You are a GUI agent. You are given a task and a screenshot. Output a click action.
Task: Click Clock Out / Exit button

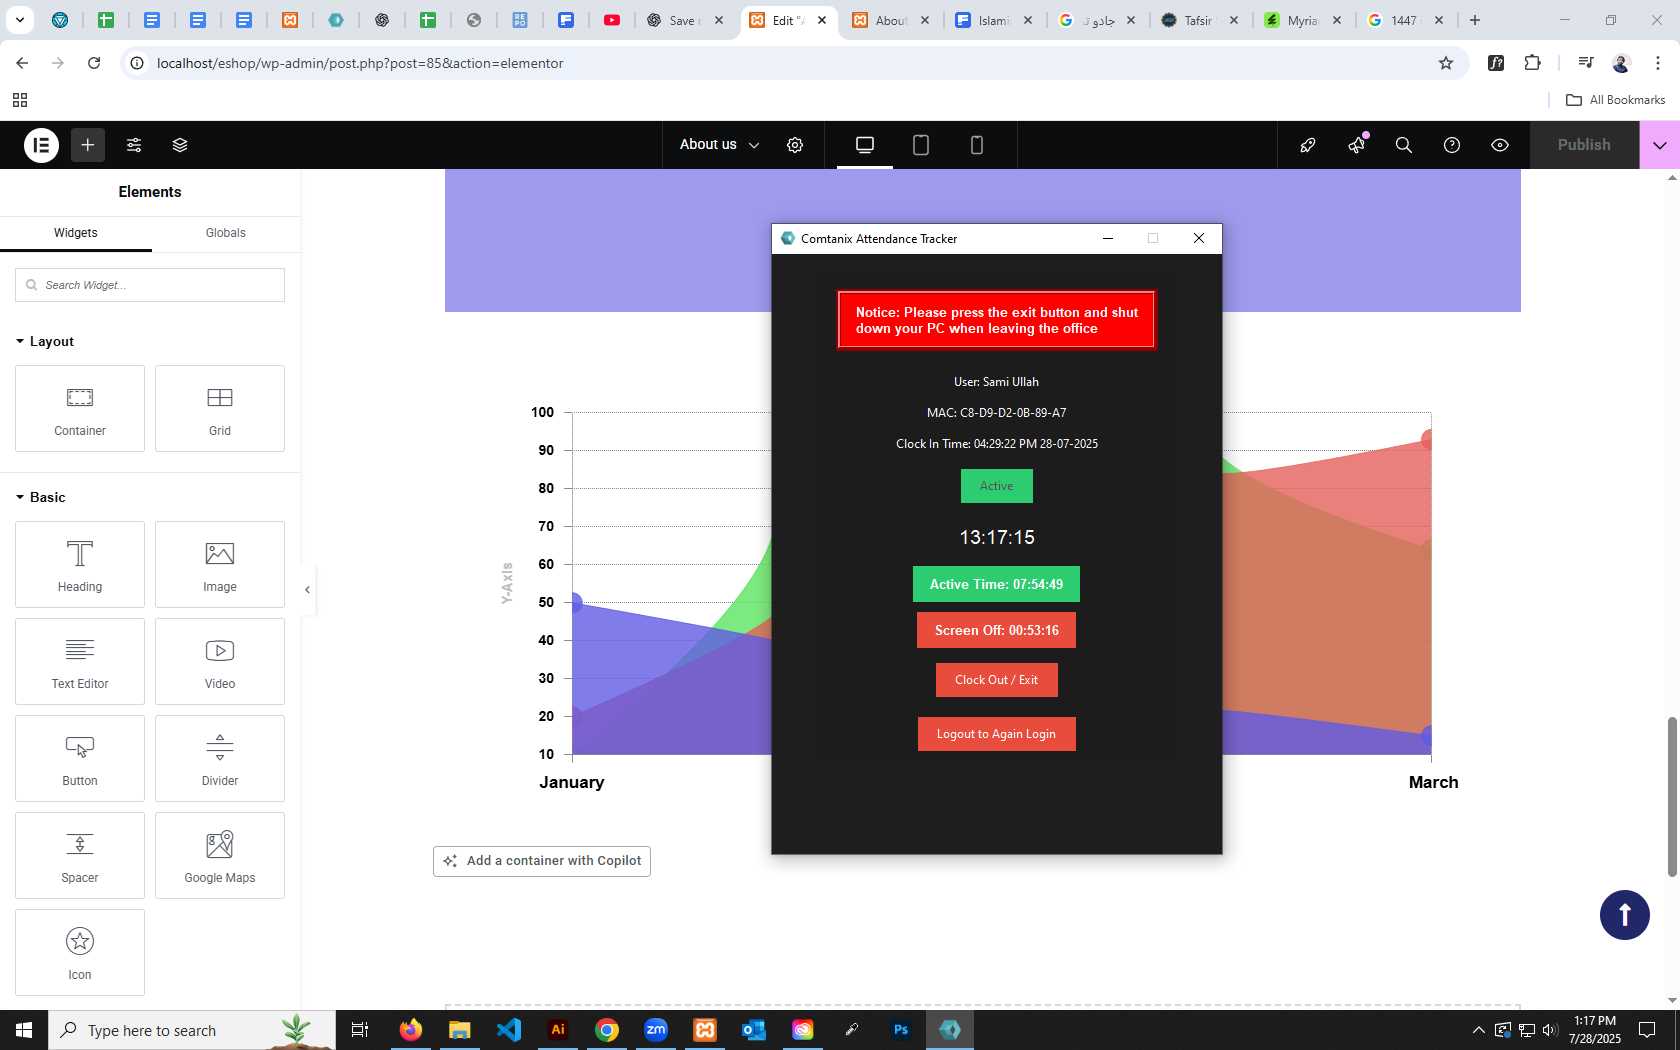point(997,680)
